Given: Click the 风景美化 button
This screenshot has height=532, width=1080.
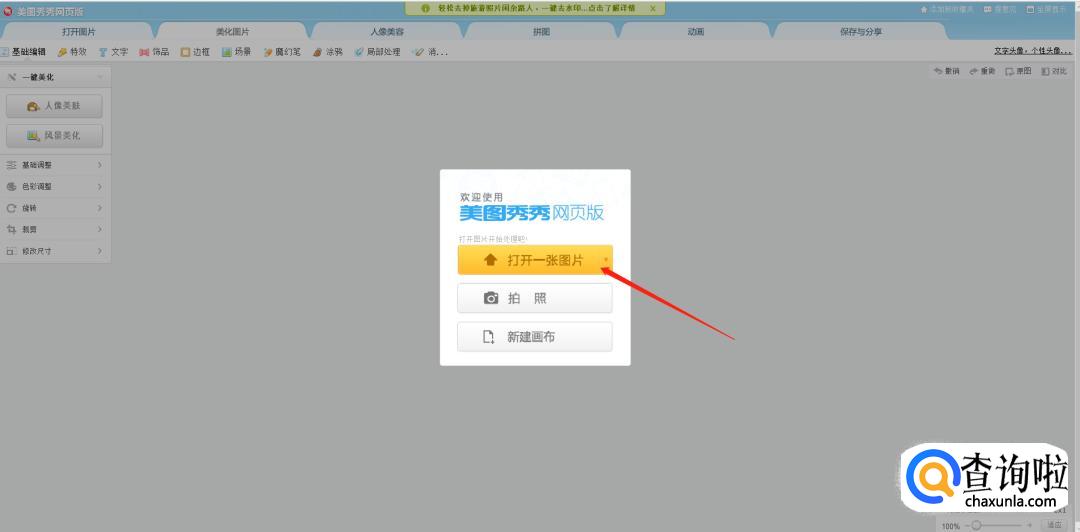Looking at the screenshot, I should pyautogui.click(x=54, y=136).
